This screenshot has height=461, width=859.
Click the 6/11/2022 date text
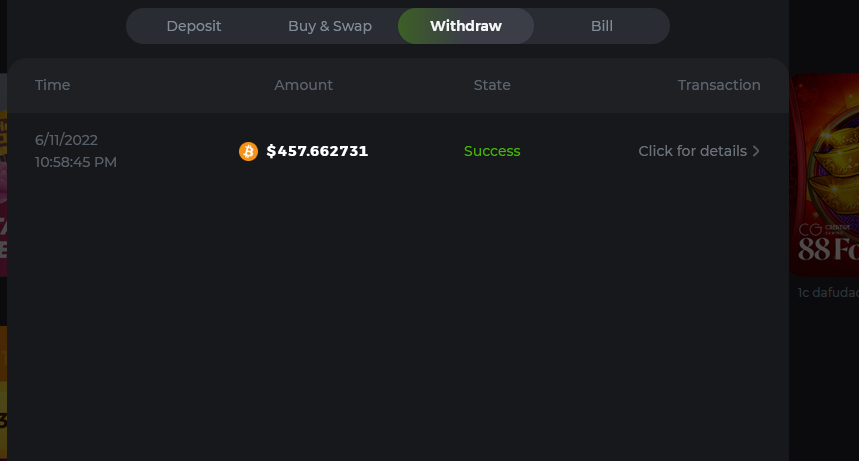point(66,140)
